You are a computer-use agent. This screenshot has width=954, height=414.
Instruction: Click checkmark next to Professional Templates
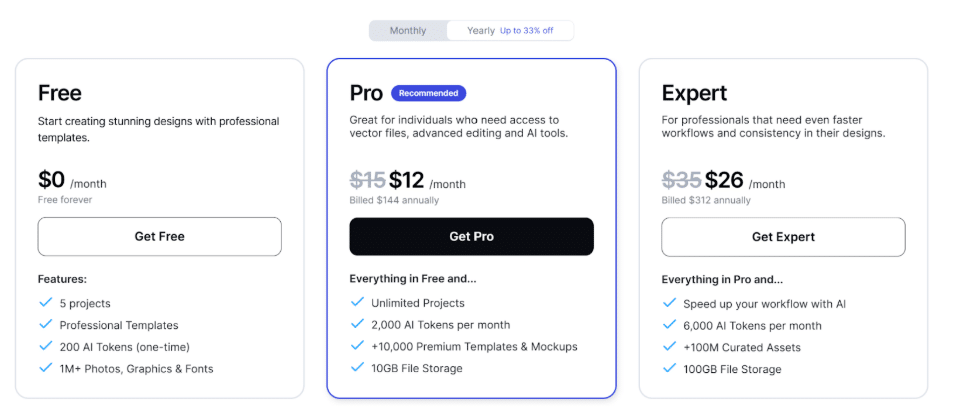pos(45,325)
